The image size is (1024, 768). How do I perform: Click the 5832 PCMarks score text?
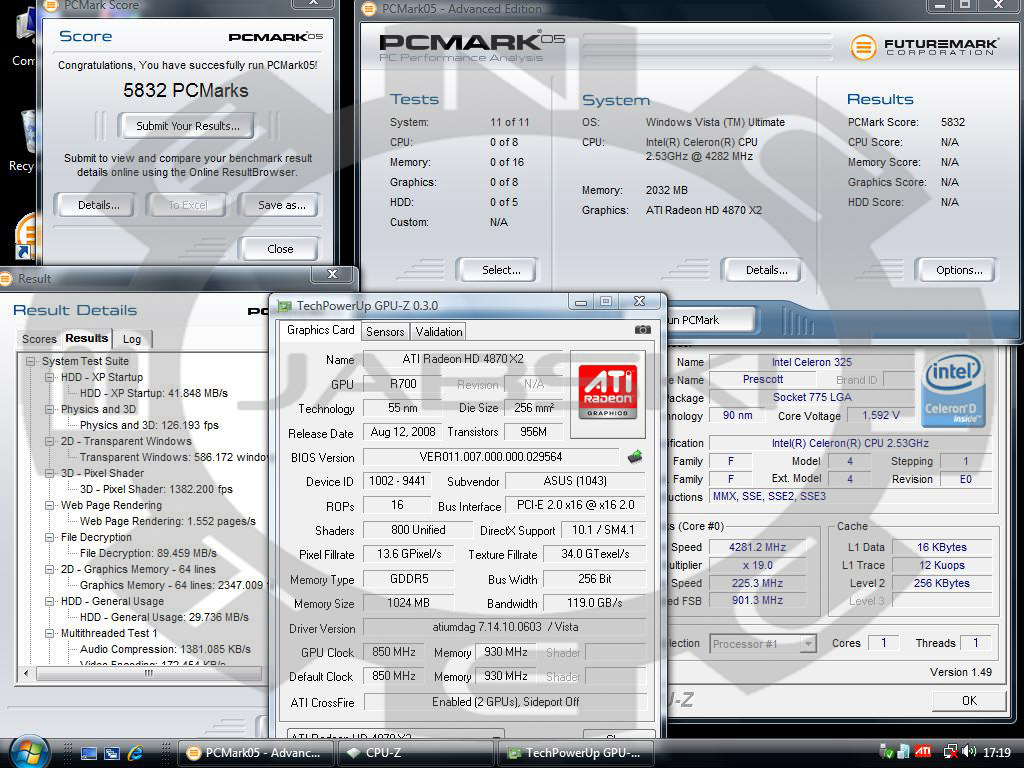coord(185,90)
